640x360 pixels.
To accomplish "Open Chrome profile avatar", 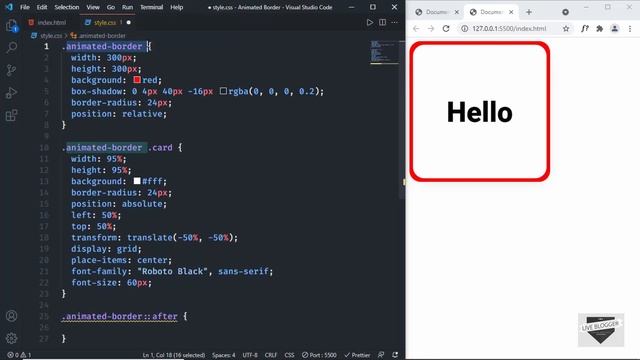I will [x=614, y=29].
